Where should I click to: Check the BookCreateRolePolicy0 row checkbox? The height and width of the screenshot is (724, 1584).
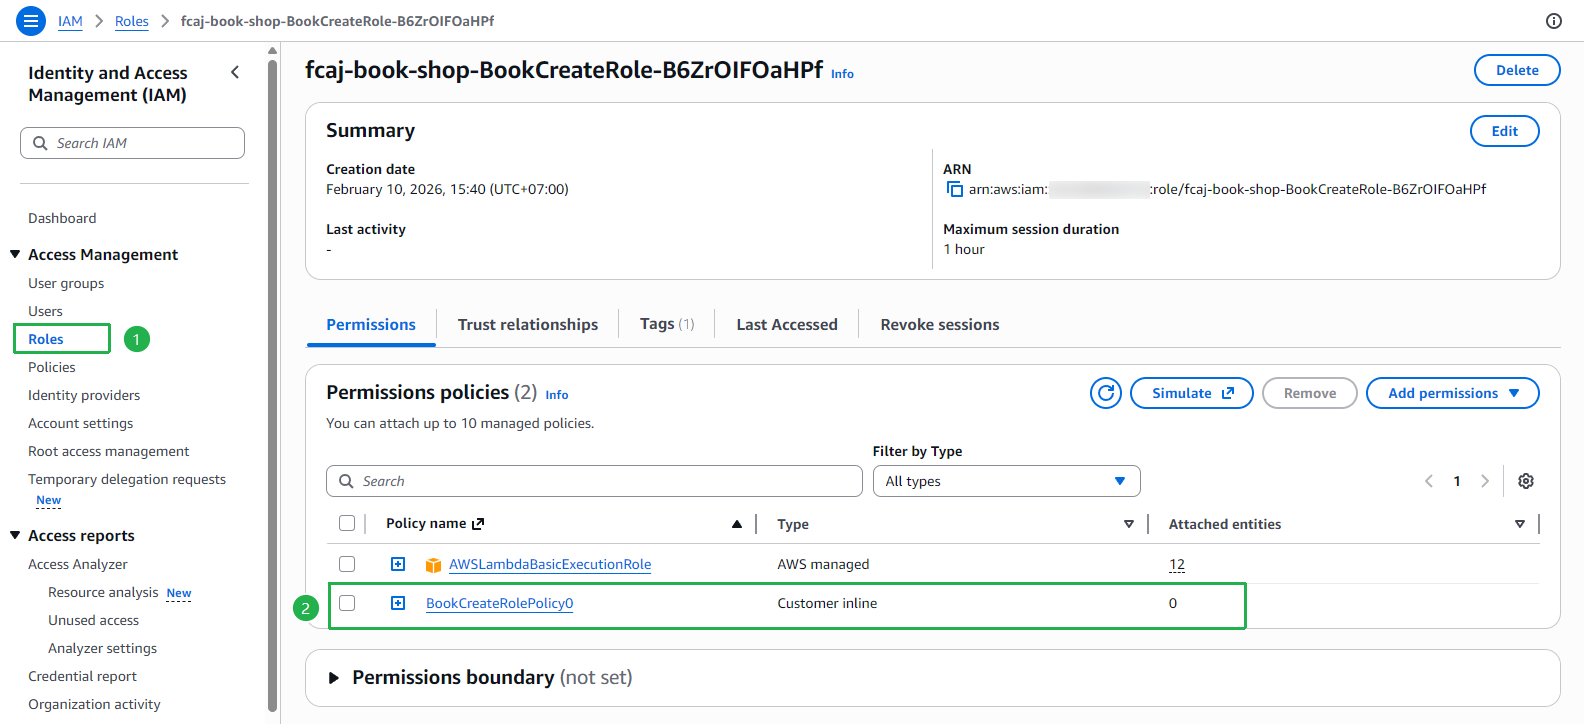pyautogui.click(x=347, y=603)
